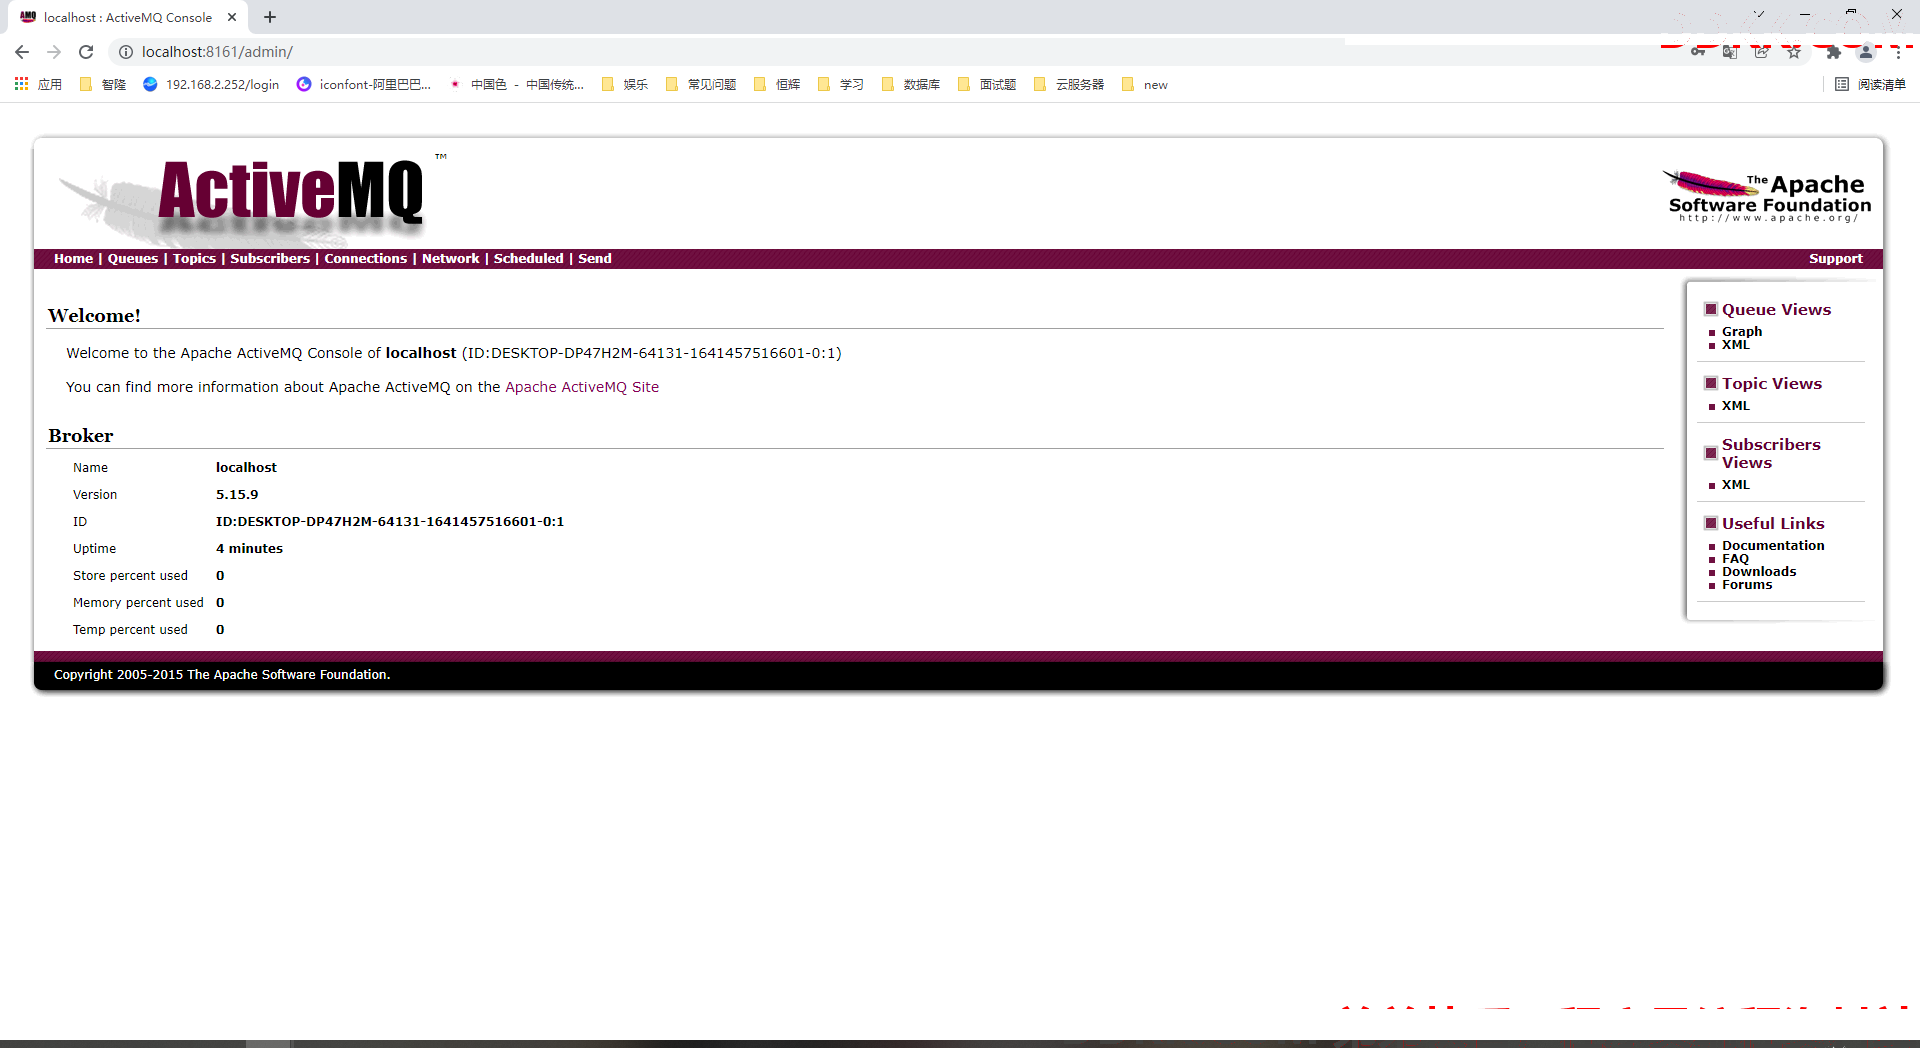Open the Chrome three-dot menu

tap(1898, 52)
